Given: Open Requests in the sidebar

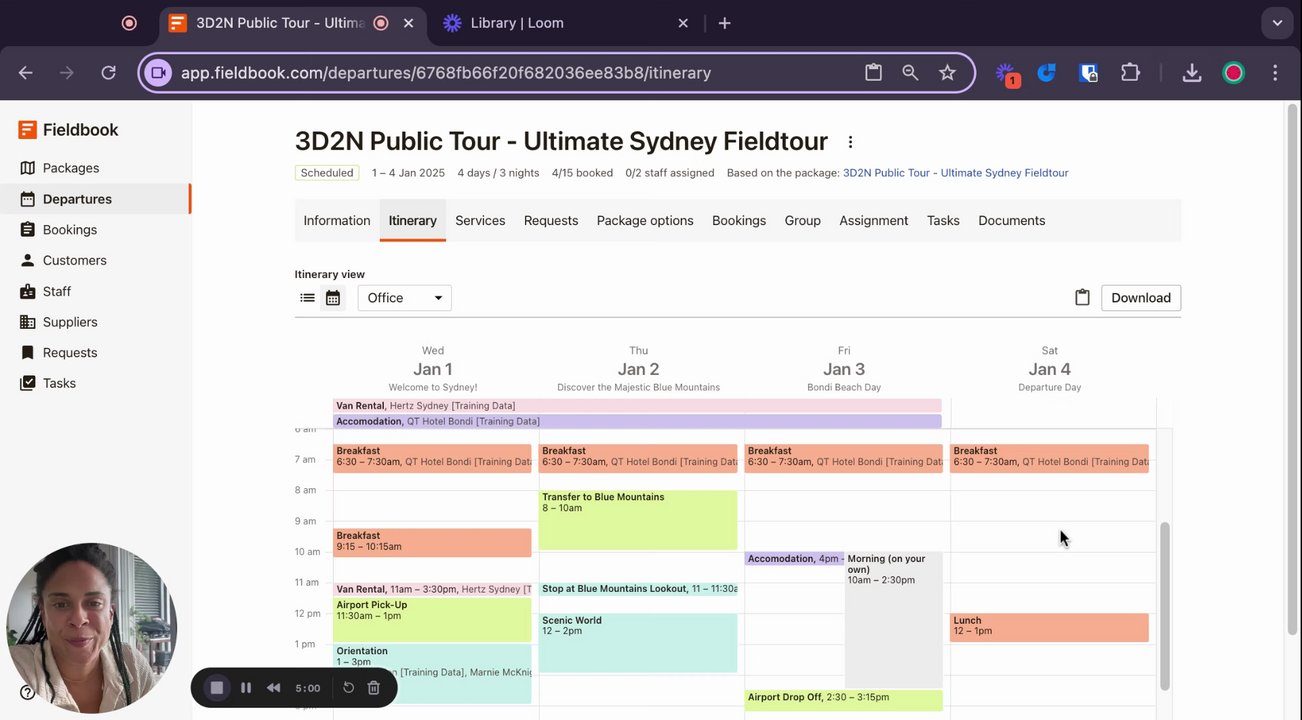Looking at the screenshot, I should (x=69, y=352).
